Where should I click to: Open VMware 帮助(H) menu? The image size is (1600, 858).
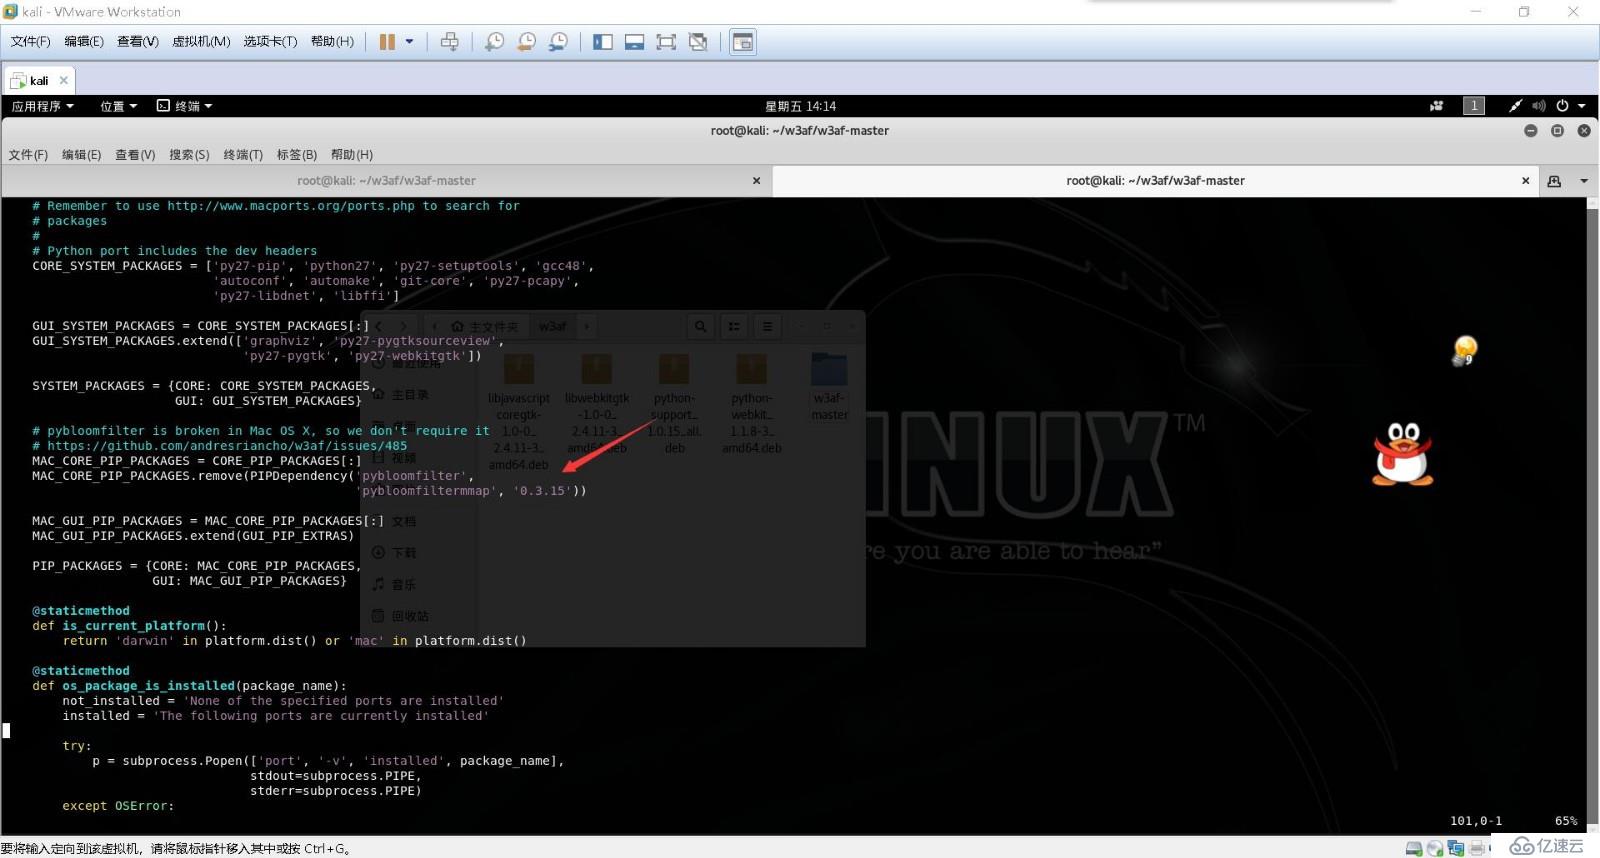[x=332, y=41]
